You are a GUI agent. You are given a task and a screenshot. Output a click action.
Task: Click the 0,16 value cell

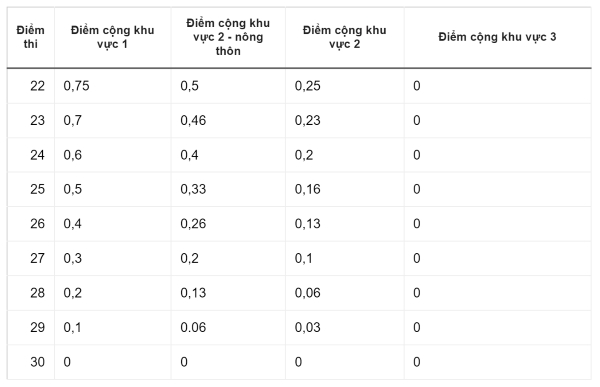tap(344, 189)
